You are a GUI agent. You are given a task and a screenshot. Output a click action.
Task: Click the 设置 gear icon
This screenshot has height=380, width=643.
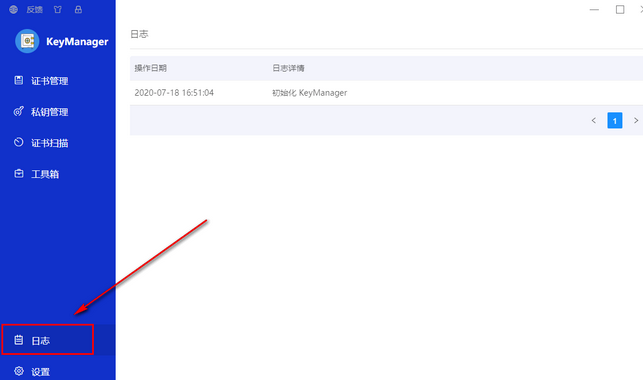[x=19, y=371]
